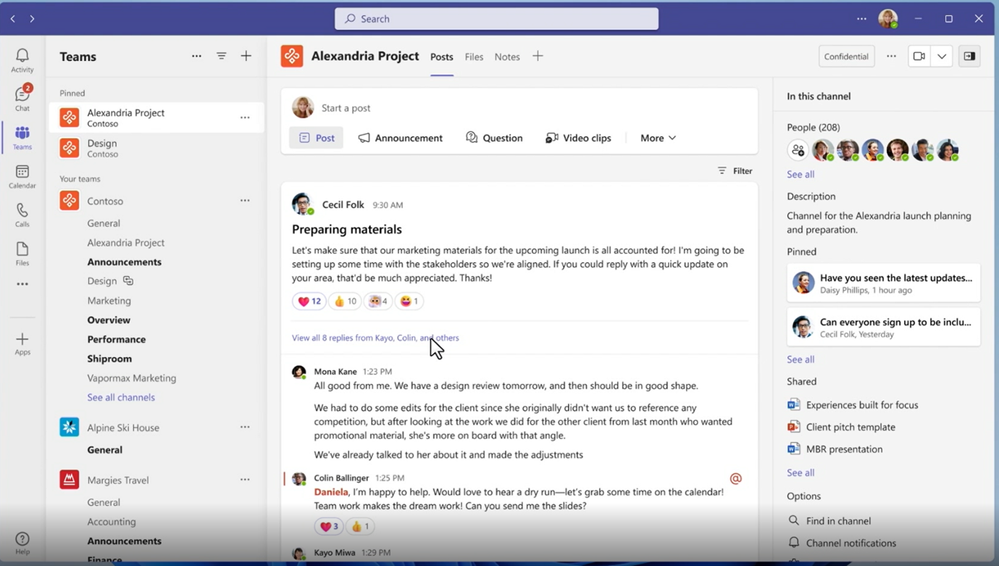Click Find in channel option
The image size is (999, 566).
(x=830, y=521)
